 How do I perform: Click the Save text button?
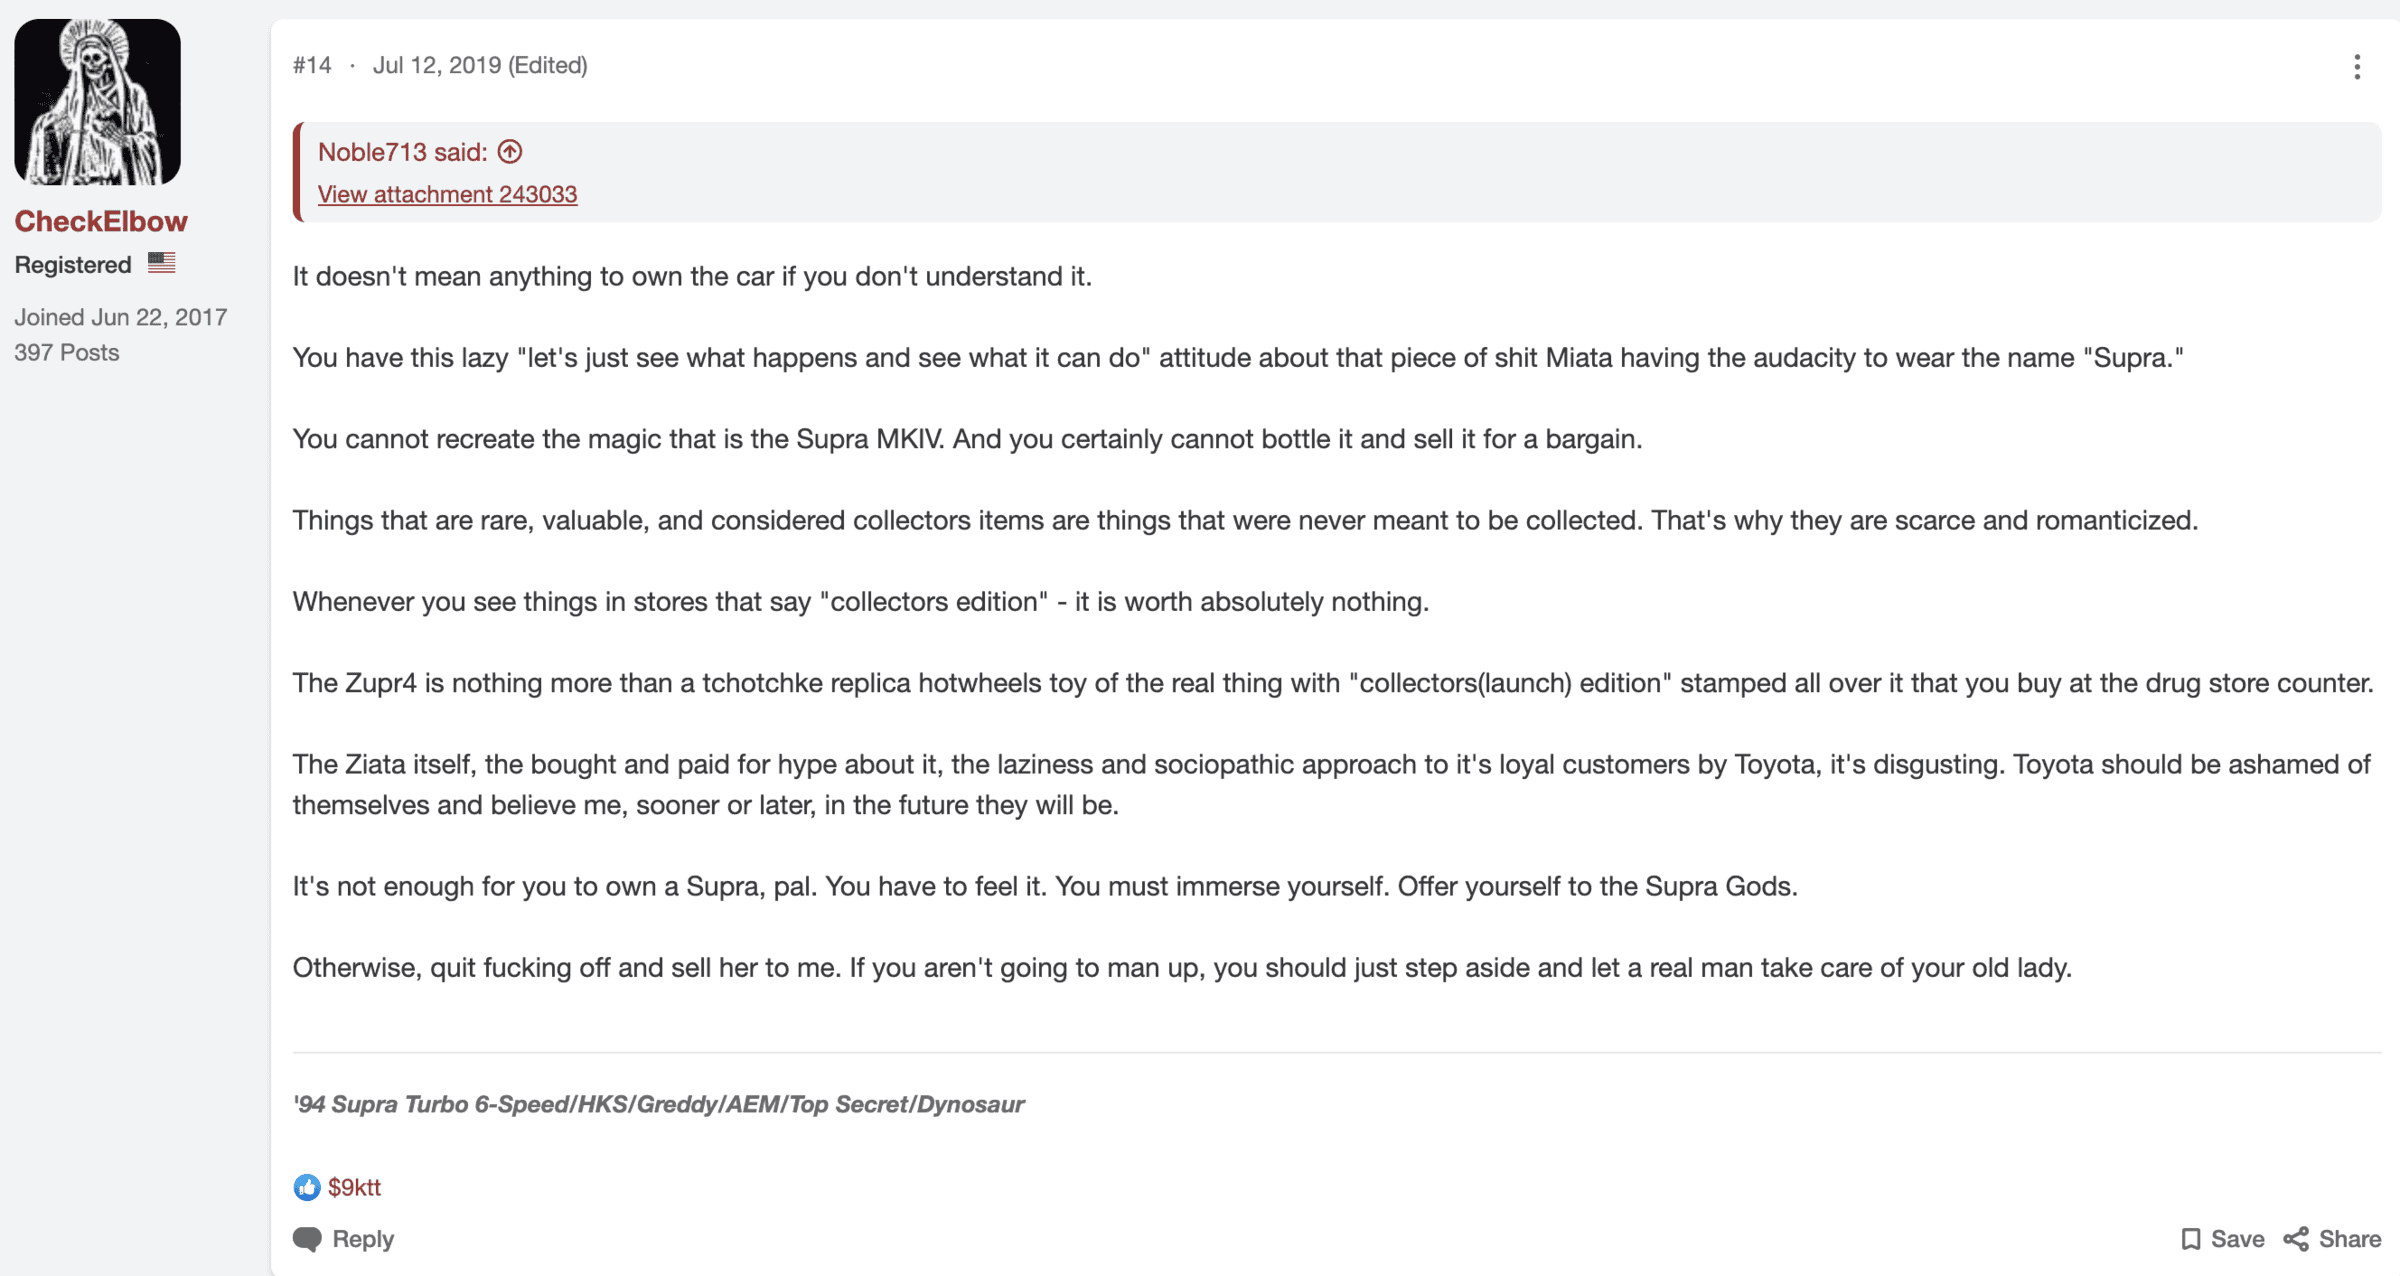pos(2237,1239)
